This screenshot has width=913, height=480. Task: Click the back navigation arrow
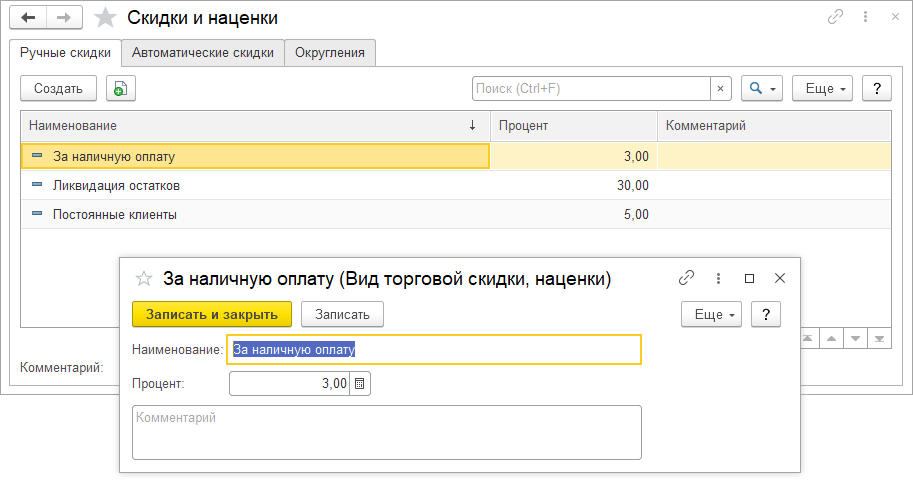(28, 18)
